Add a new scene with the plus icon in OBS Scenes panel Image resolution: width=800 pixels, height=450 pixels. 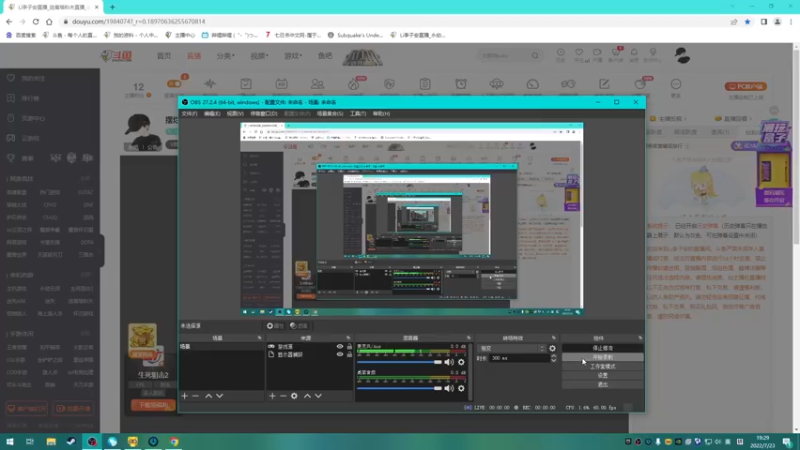[185, 396]
